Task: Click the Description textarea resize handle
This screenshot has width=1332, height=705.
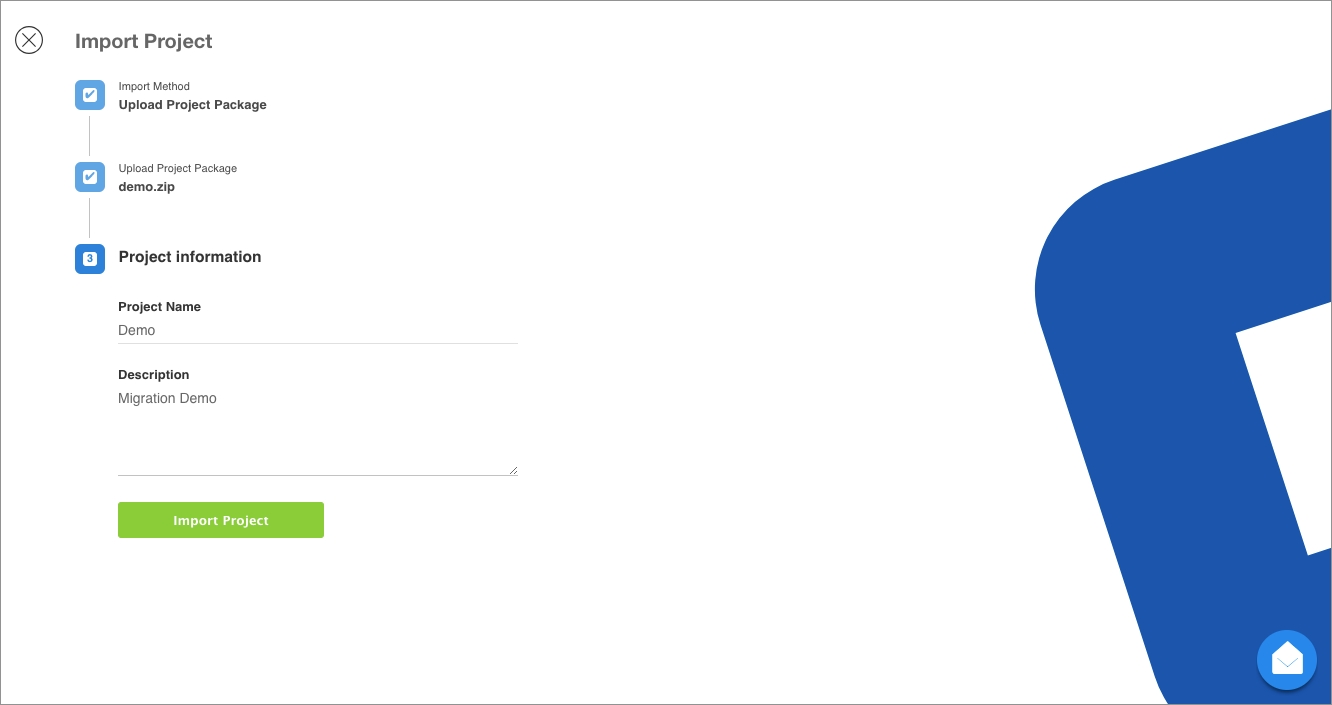Action: coord(513,470)
